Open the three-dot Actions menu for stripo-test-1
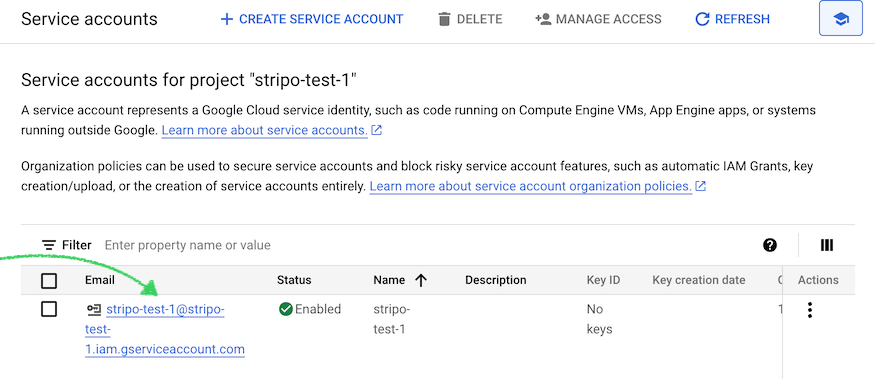 810,310
